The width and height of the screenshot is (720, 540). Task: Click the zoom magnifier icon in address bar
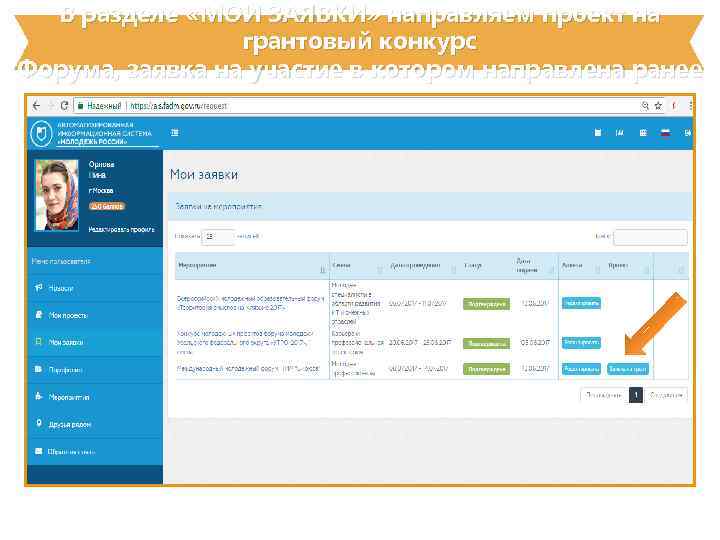pyautogui.click(x=645, y=106)
